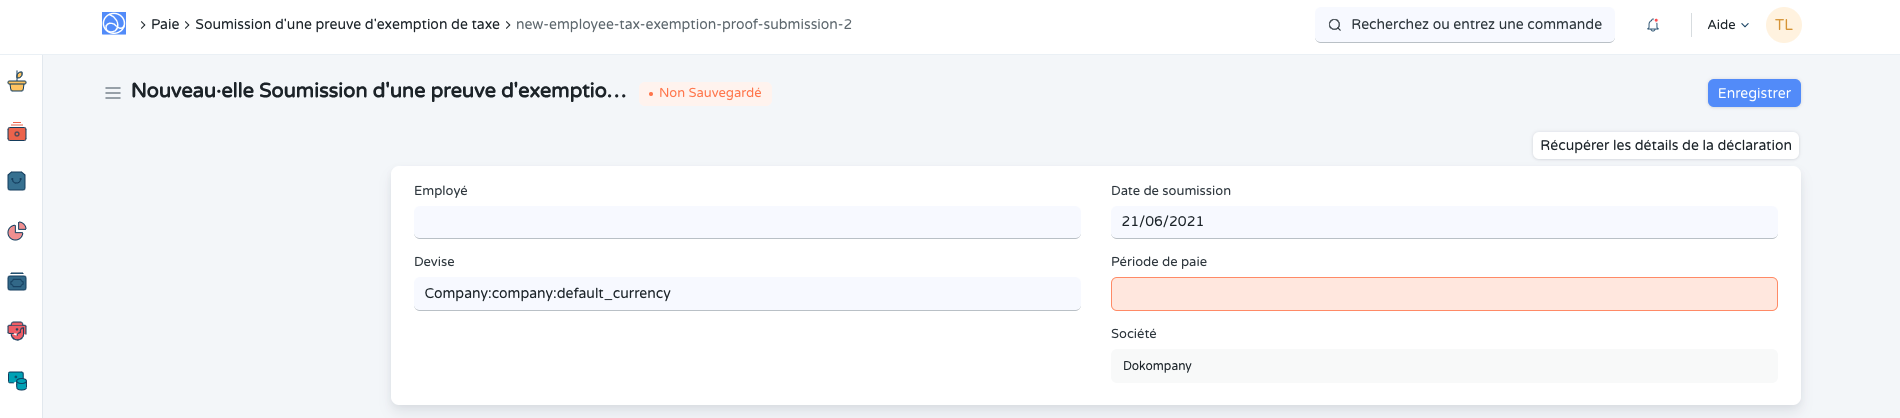
Task: Go to the Paie breadcrumb
Action: point(165,24)
